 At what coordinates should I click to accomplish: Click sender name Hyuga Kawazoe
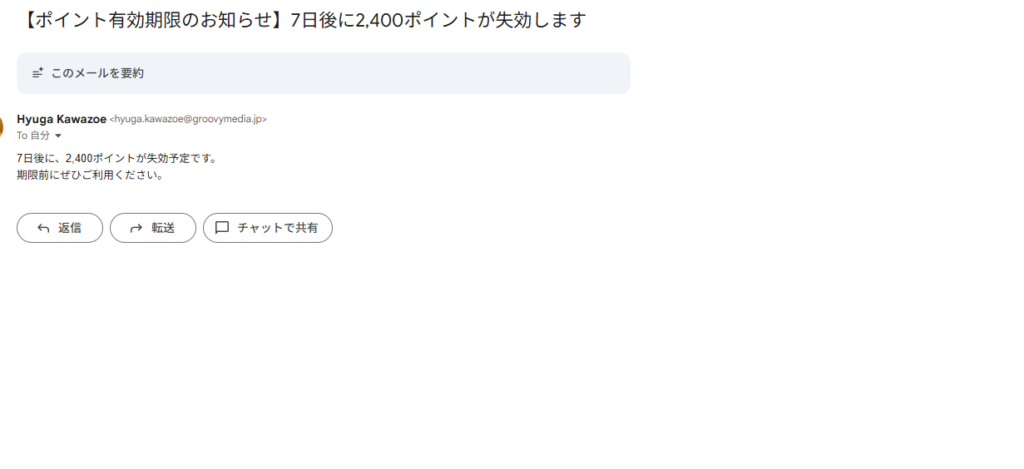(61, 119)
